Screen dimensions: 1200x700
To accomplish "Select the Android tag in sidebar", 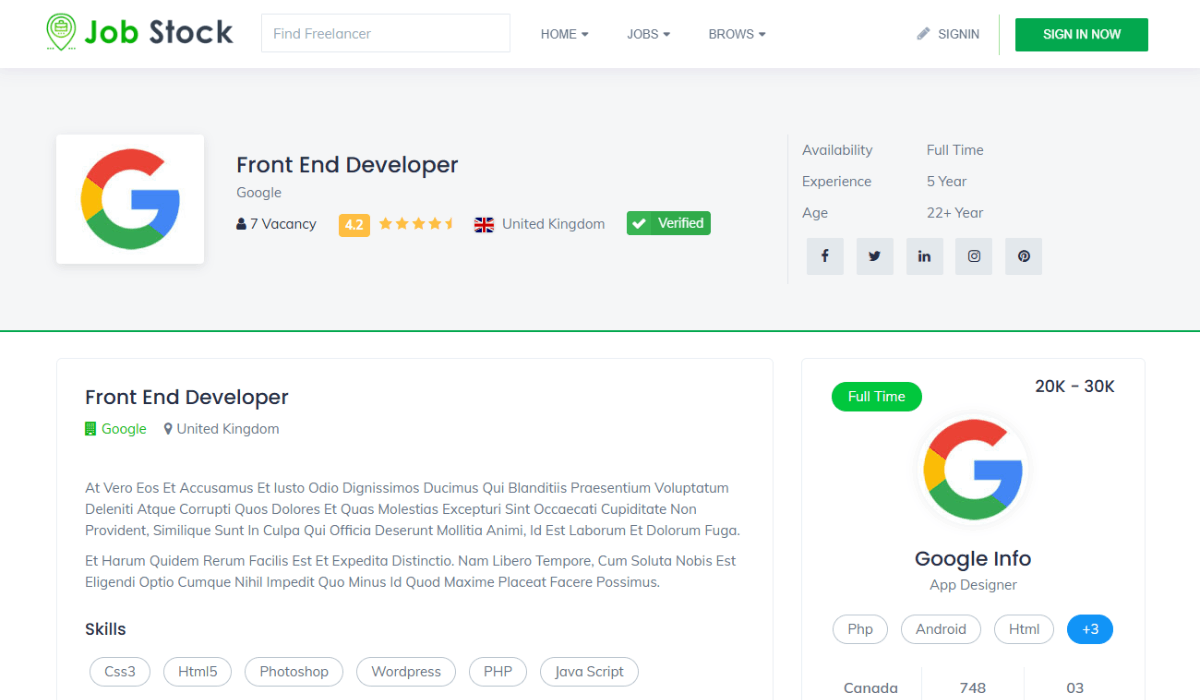I will point(941,629).
